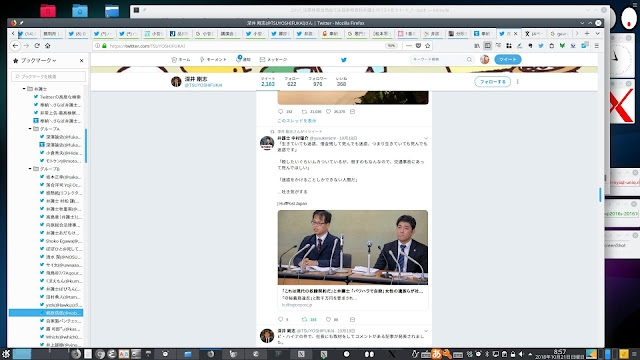
Task: Open list all tabs dropdown arrow
Action: [x=597, y=33]
